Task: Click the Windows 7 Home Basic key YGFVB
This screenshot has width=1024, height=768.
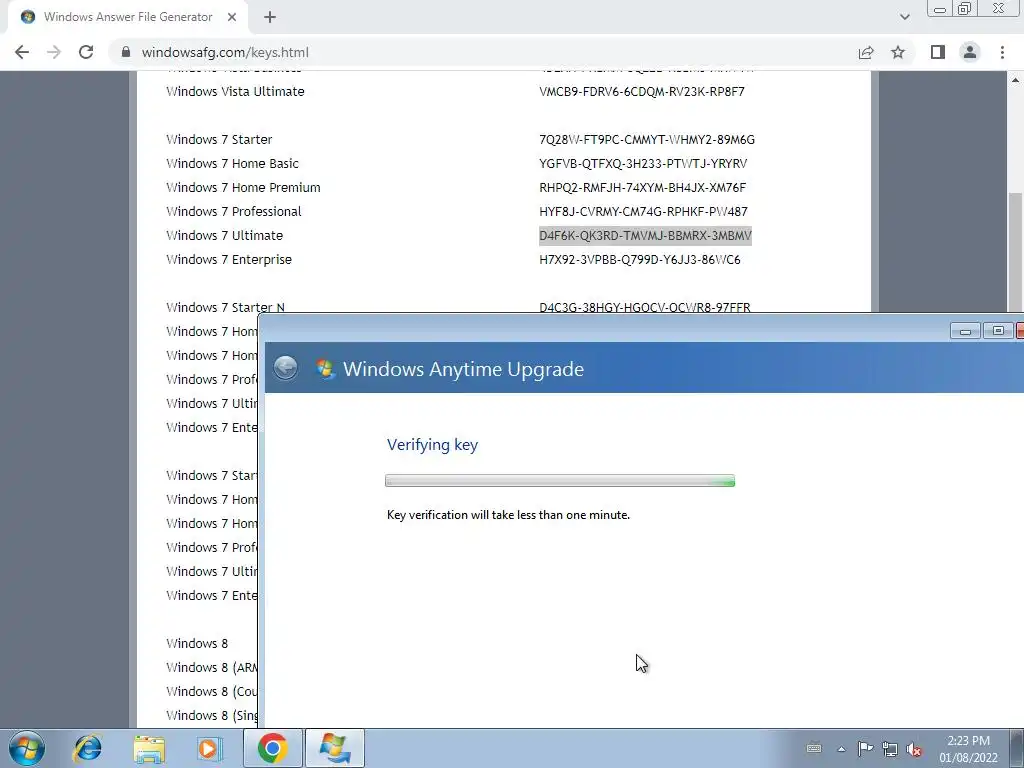Action: (x=643, y=164)
